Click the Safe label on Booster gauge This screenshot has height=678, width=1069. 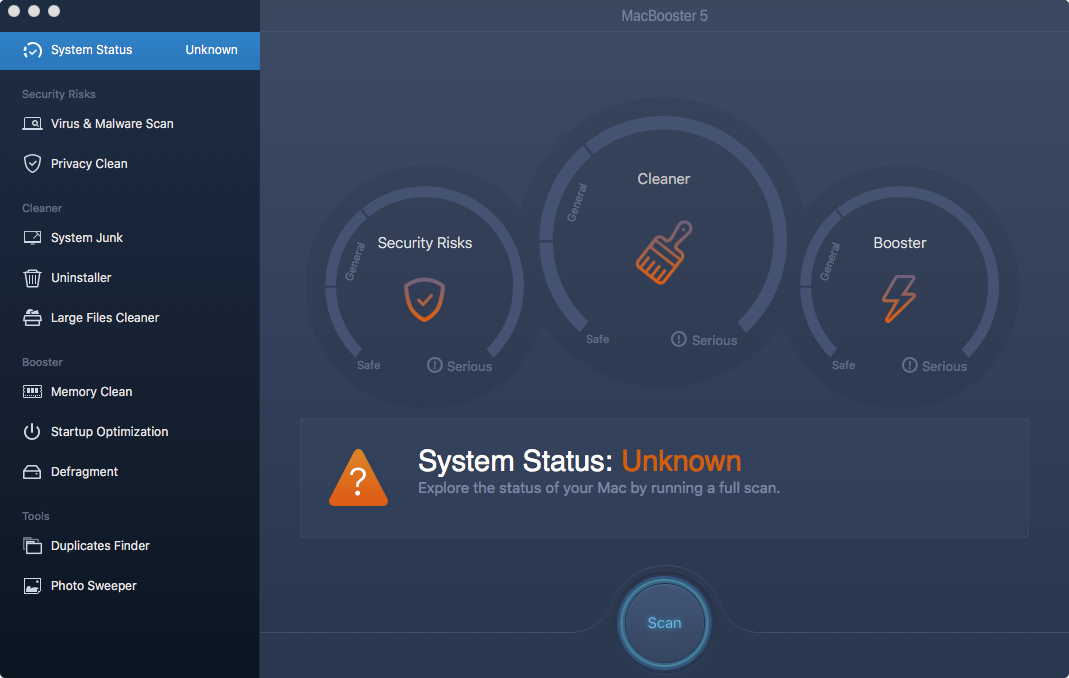point(843,365)
